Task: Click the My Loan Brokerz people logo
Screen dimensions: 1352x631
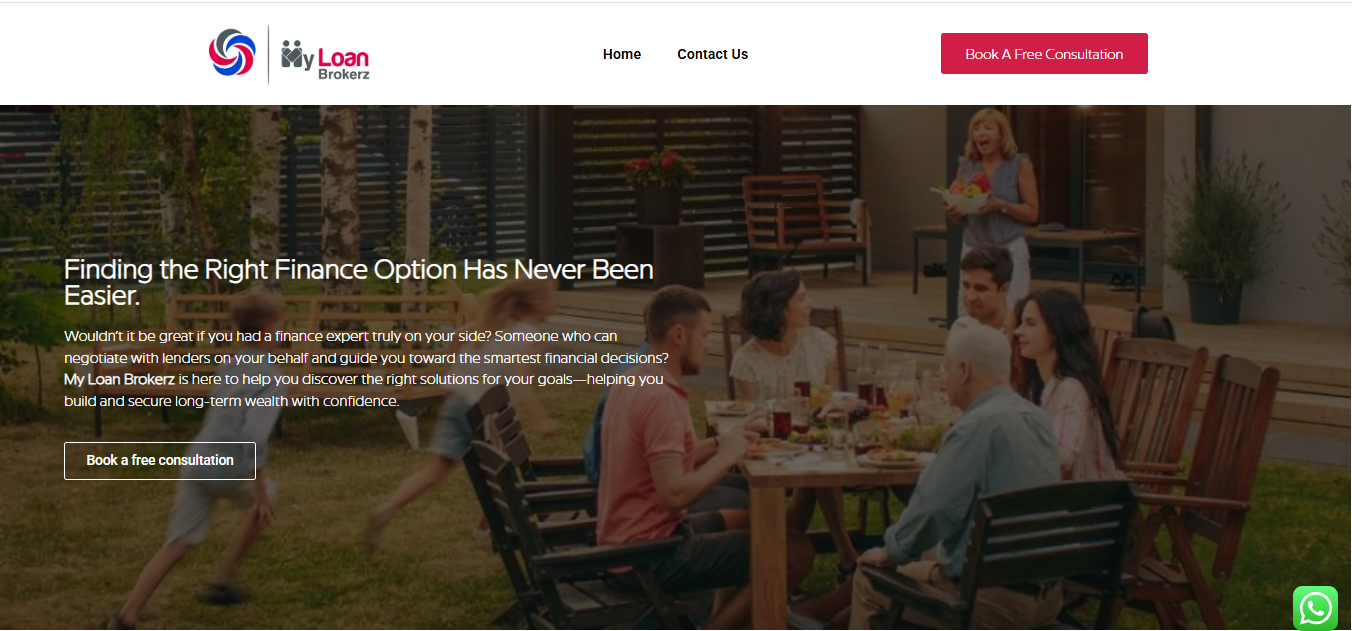Action: [x=325, y=59]
